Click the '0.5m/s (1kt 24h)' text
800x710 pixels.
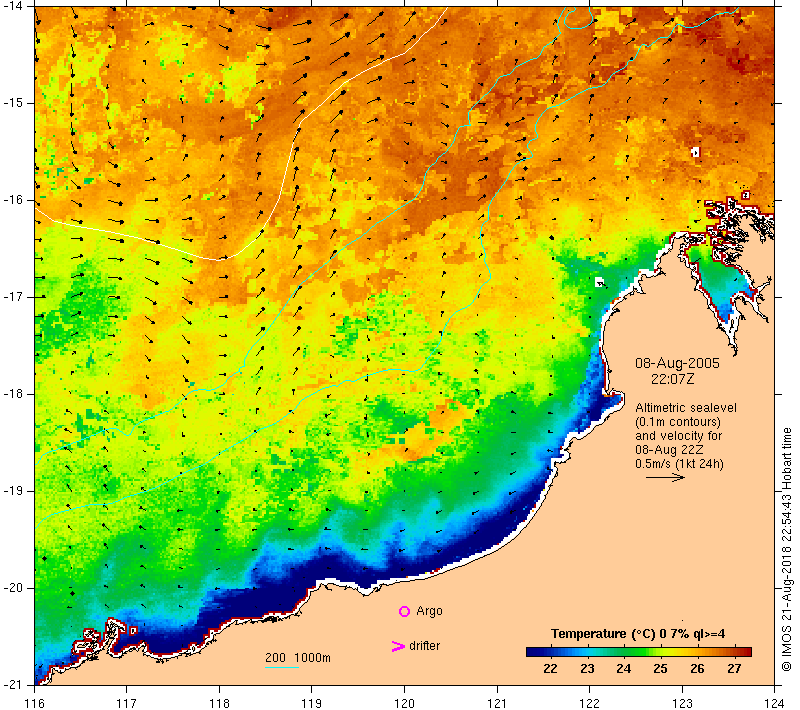coord(679,464)
